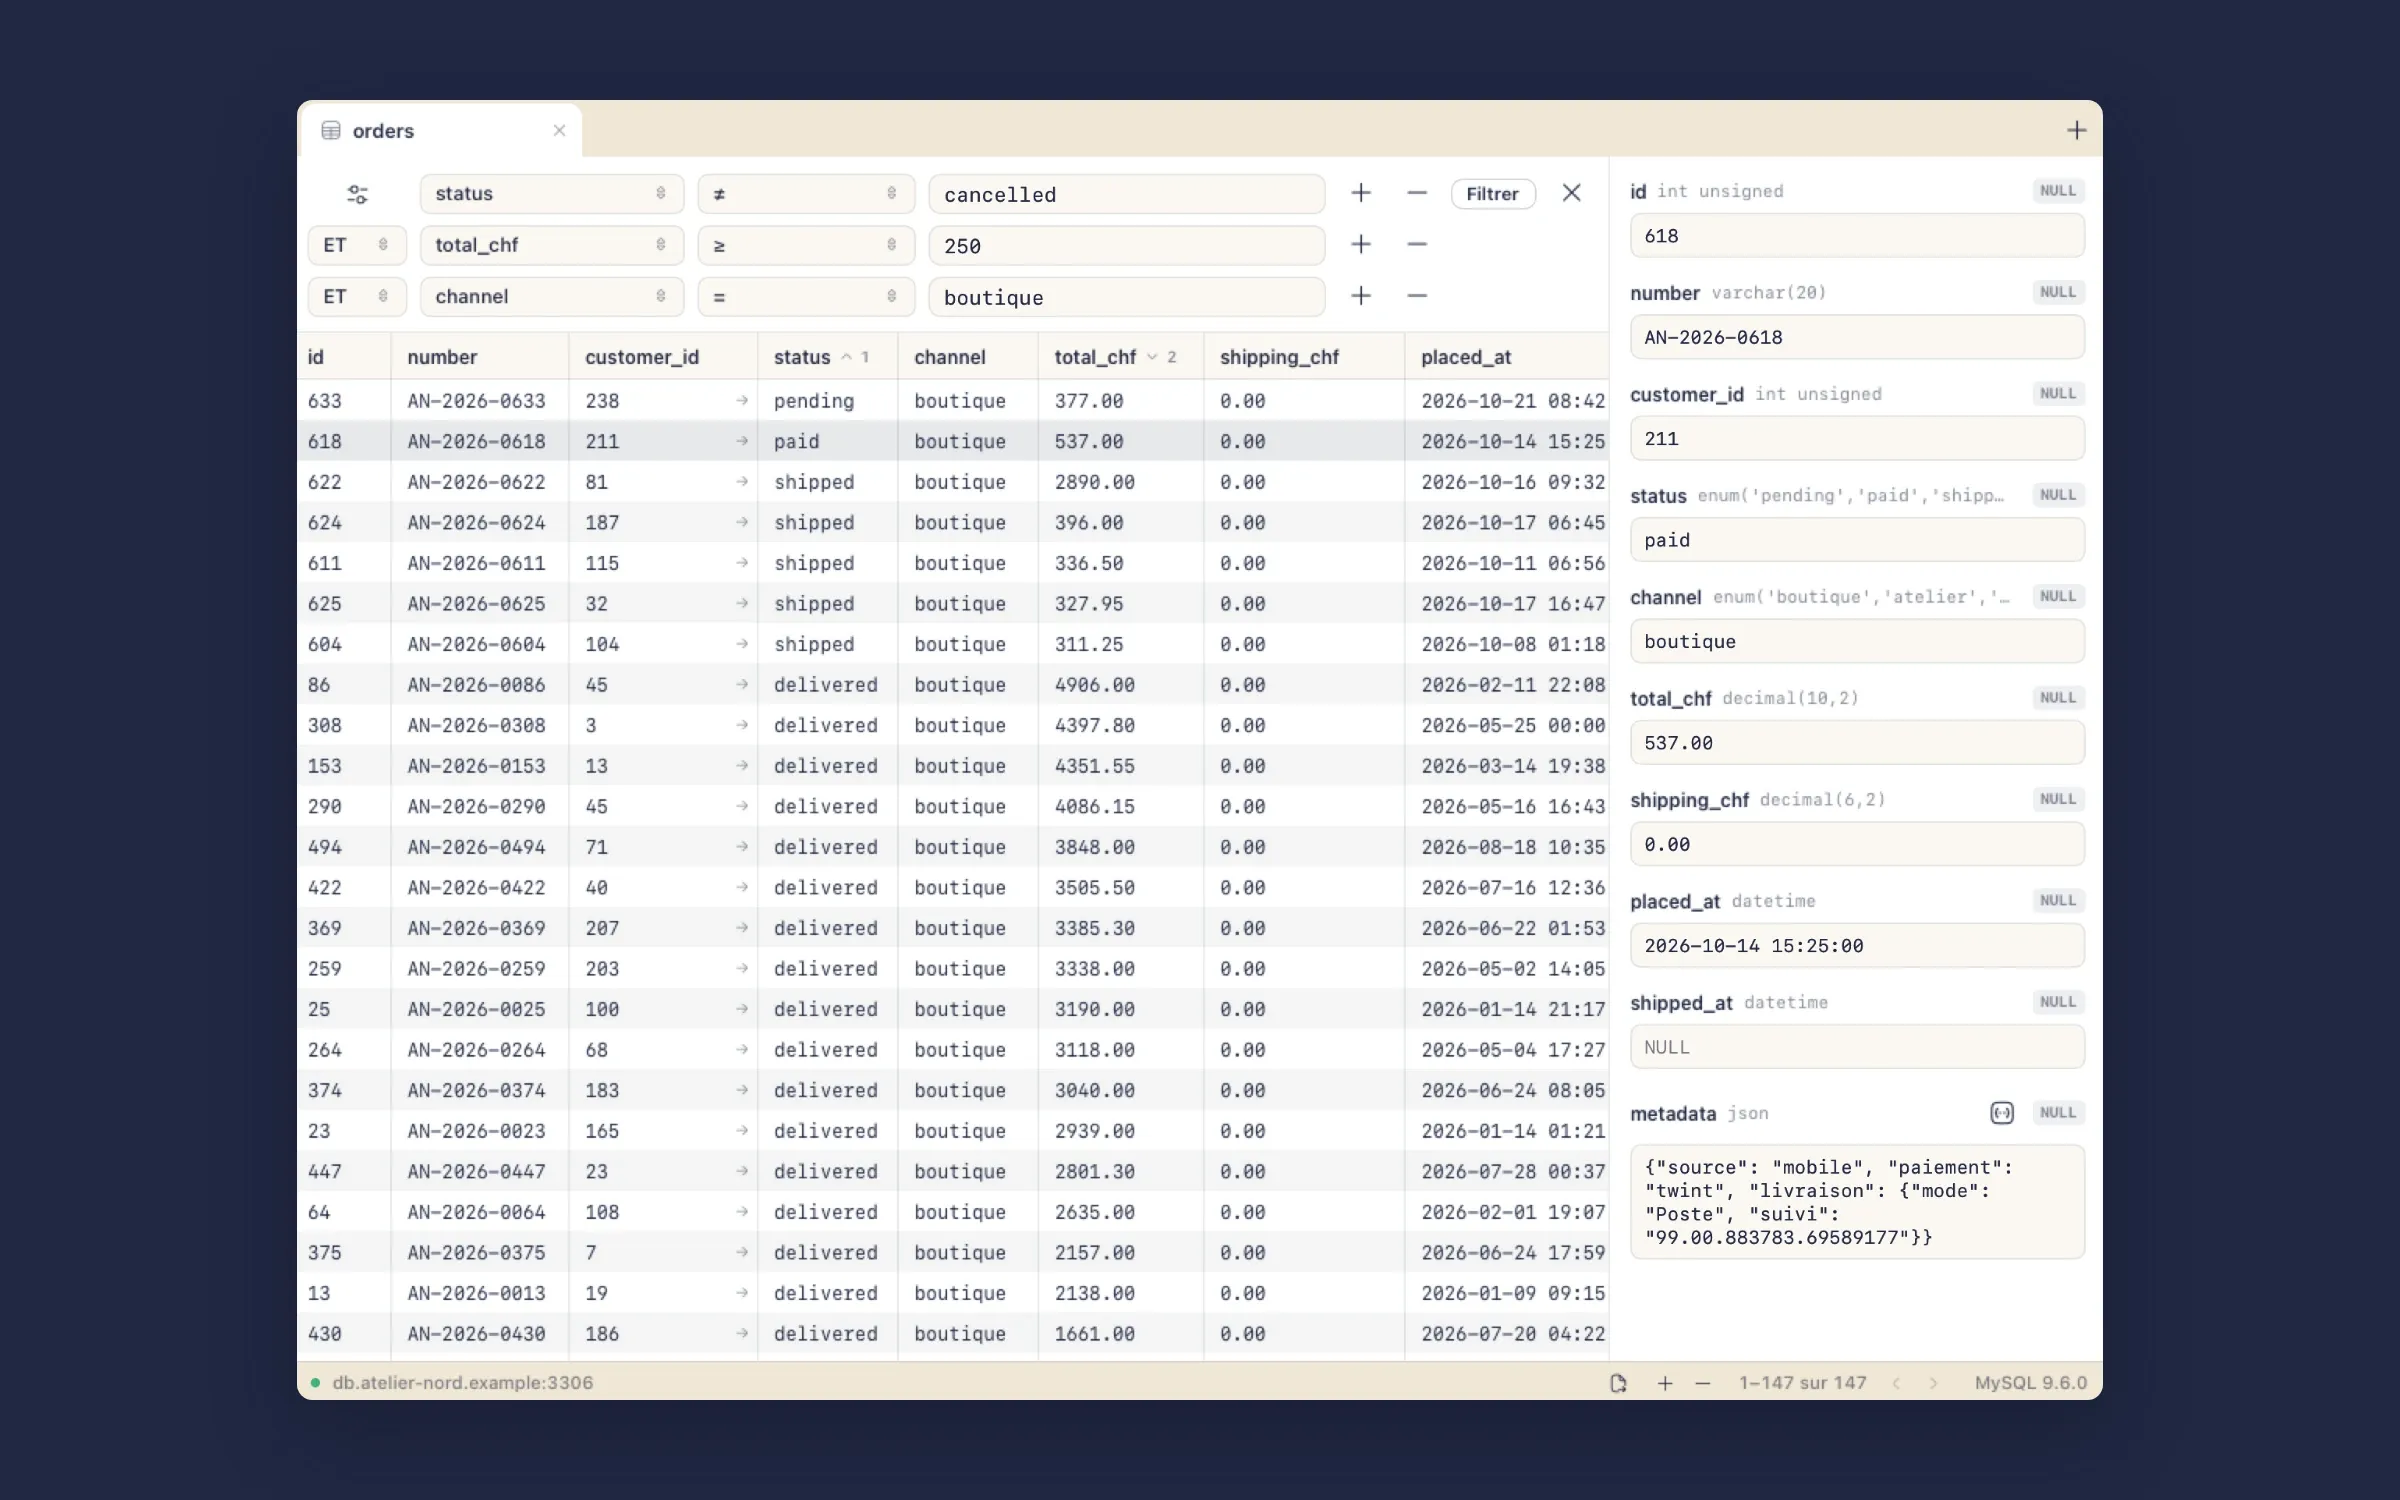The image size is (2400, 1500).
Task: Click the cancelled filter value field
Action: pos(1127,194)
